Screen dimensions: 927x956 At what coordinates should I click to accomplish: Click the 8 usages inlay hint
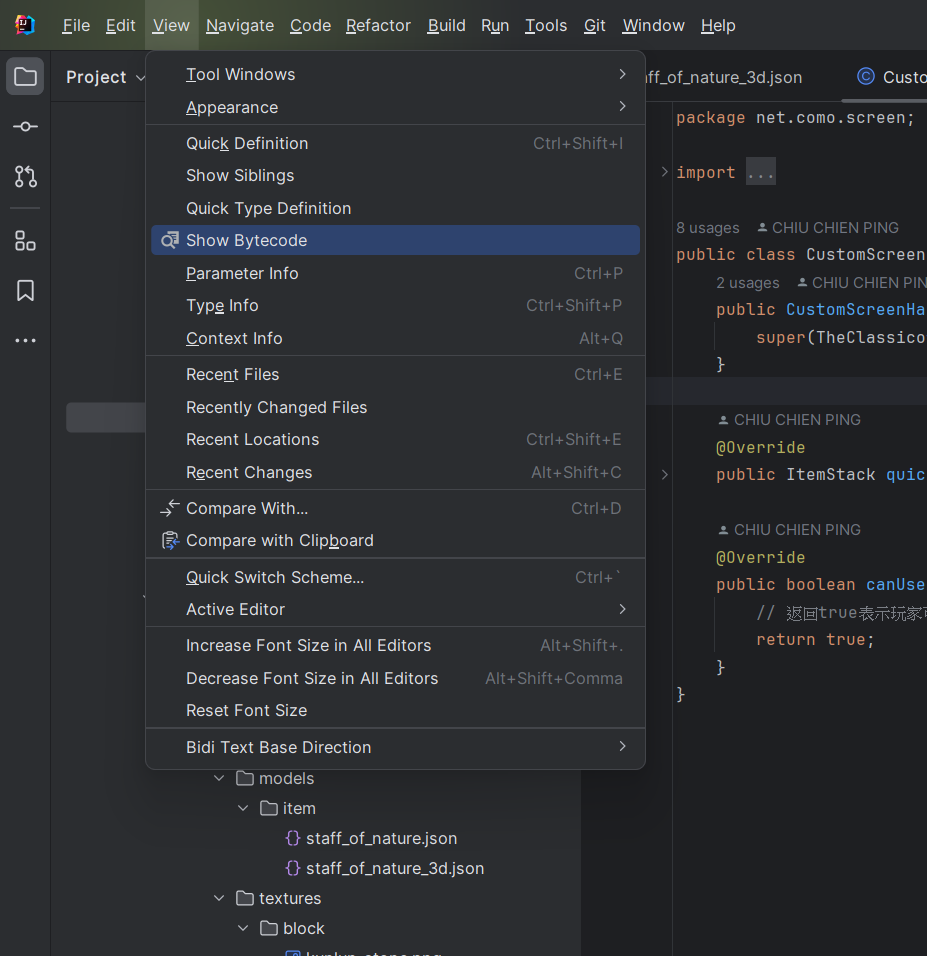click(x=708, y=227)
